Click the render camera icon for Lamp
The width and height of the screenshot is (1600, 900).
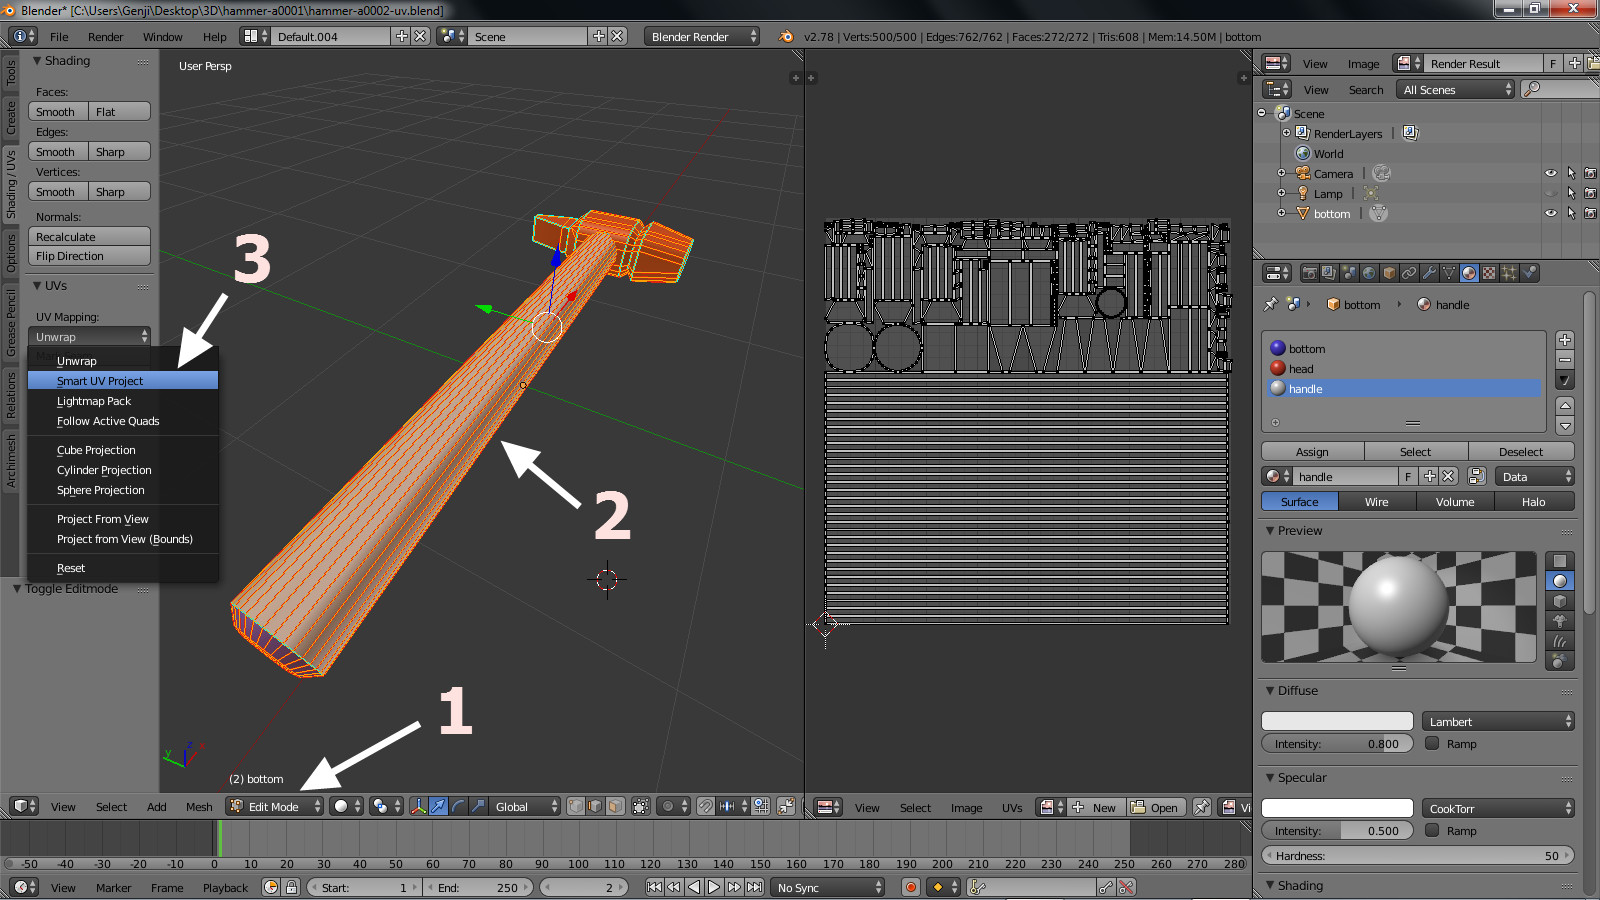point(1590,193)
